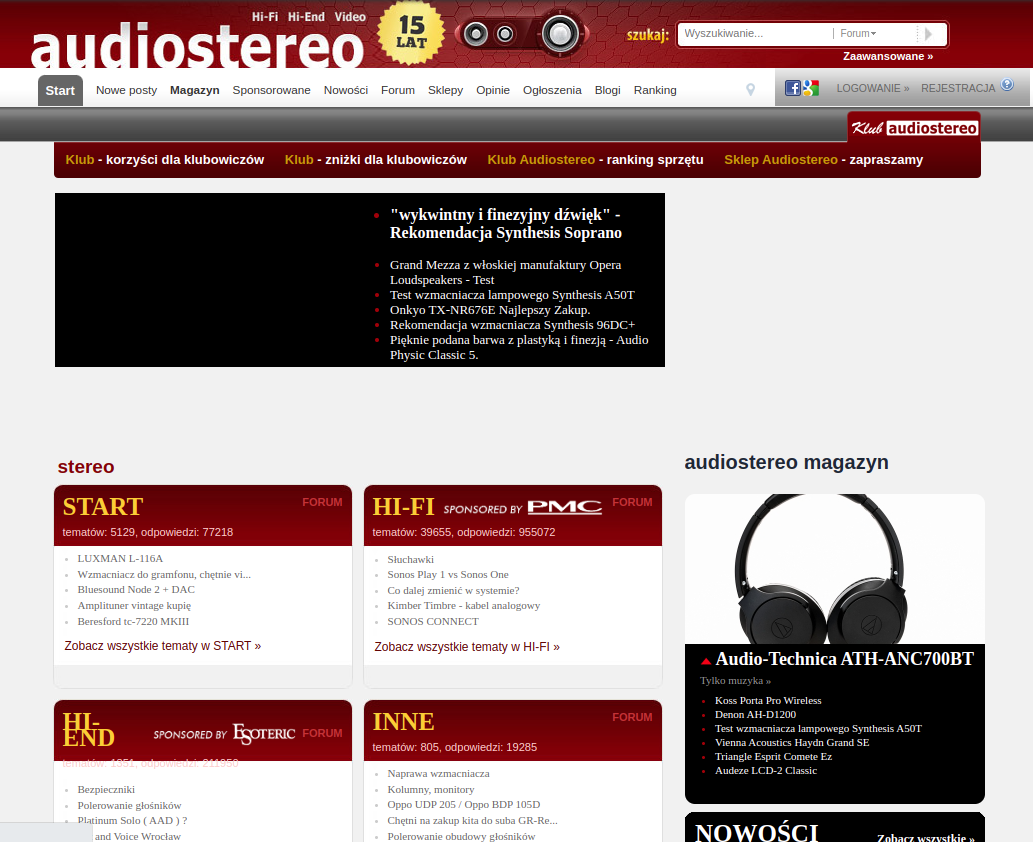
Task: Open the Oppo UDP 205 / Oppo BDP 105D topic
Action: (464, 804)
